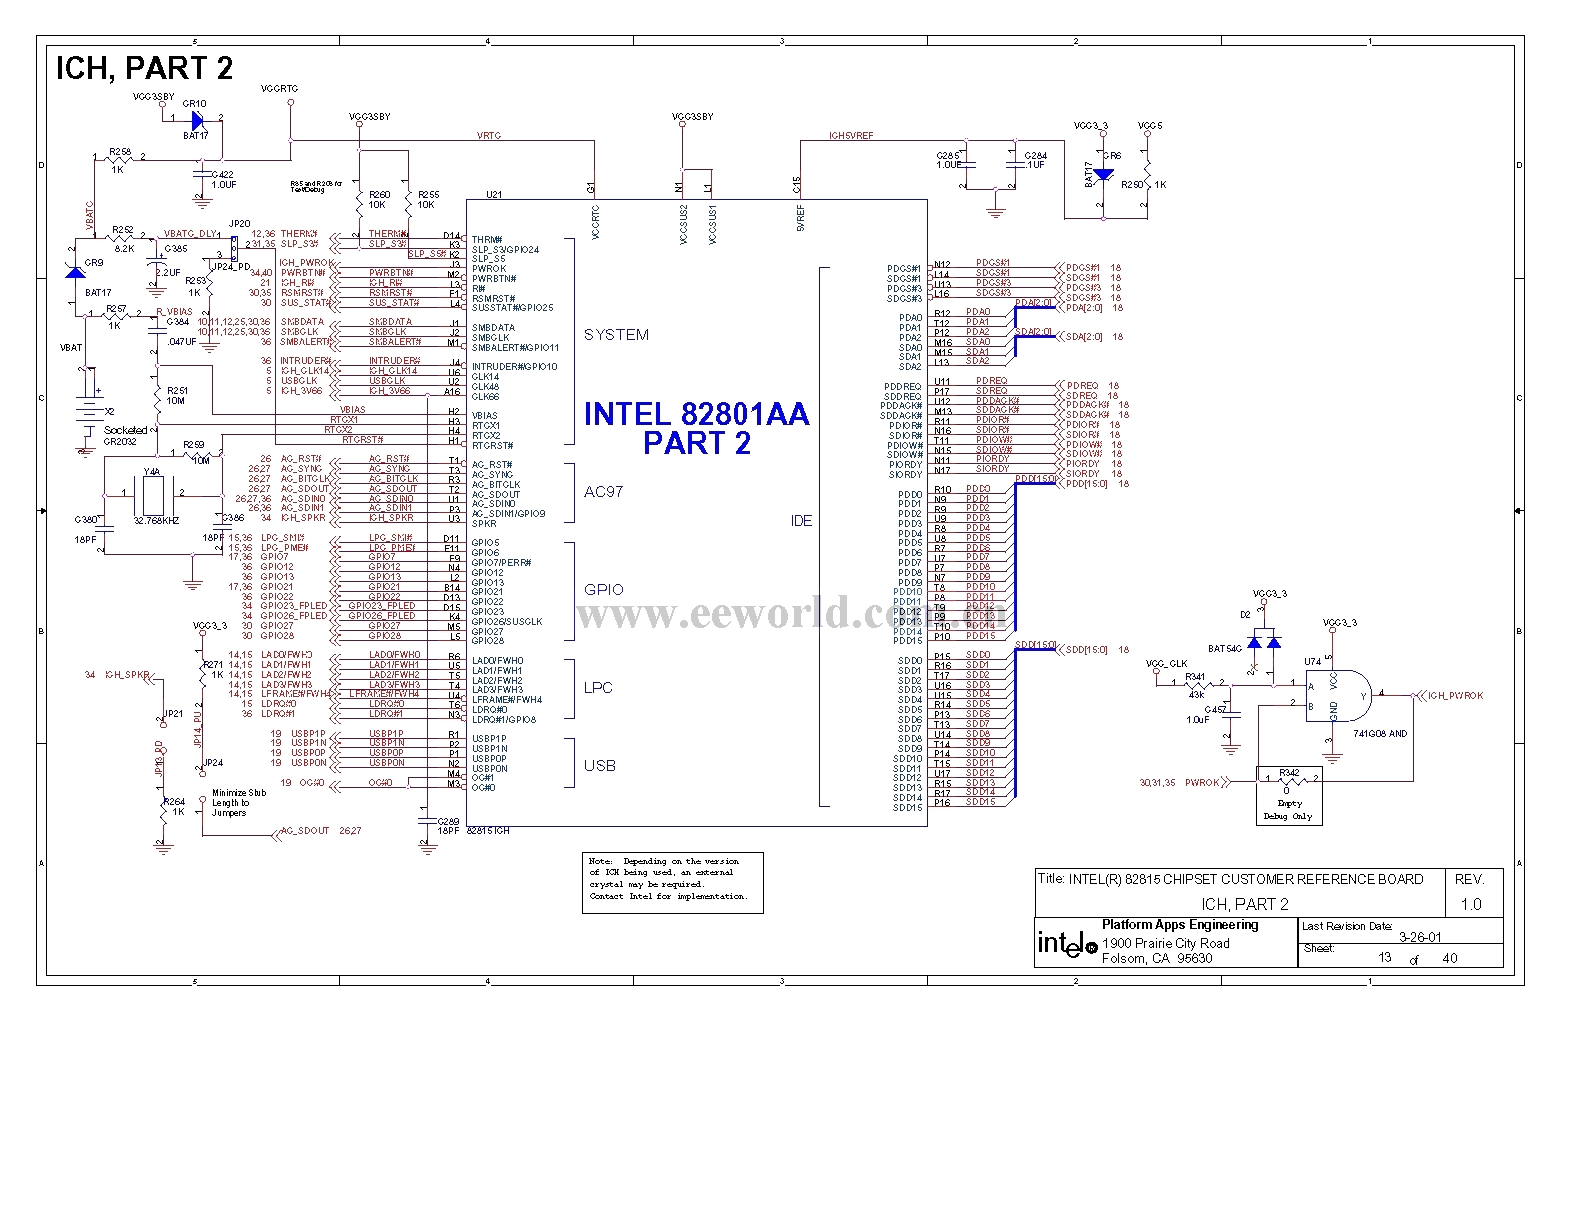Viewport: 1584px width, 1223px height.
Task: Select the CR9 BAT17 diode symbol
Action: (x=74, y=272)
